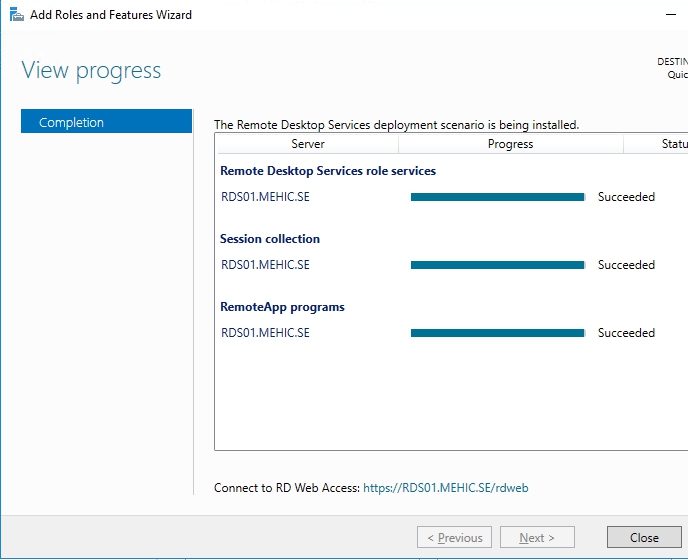The width and height of the screenshot is (688, 560).
Task: Click the Progress column header
Action: point(510,144)
